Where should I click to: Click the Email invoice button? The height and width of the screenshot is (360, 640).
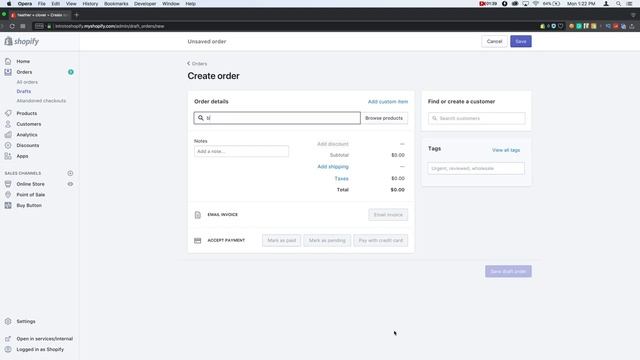388,215
